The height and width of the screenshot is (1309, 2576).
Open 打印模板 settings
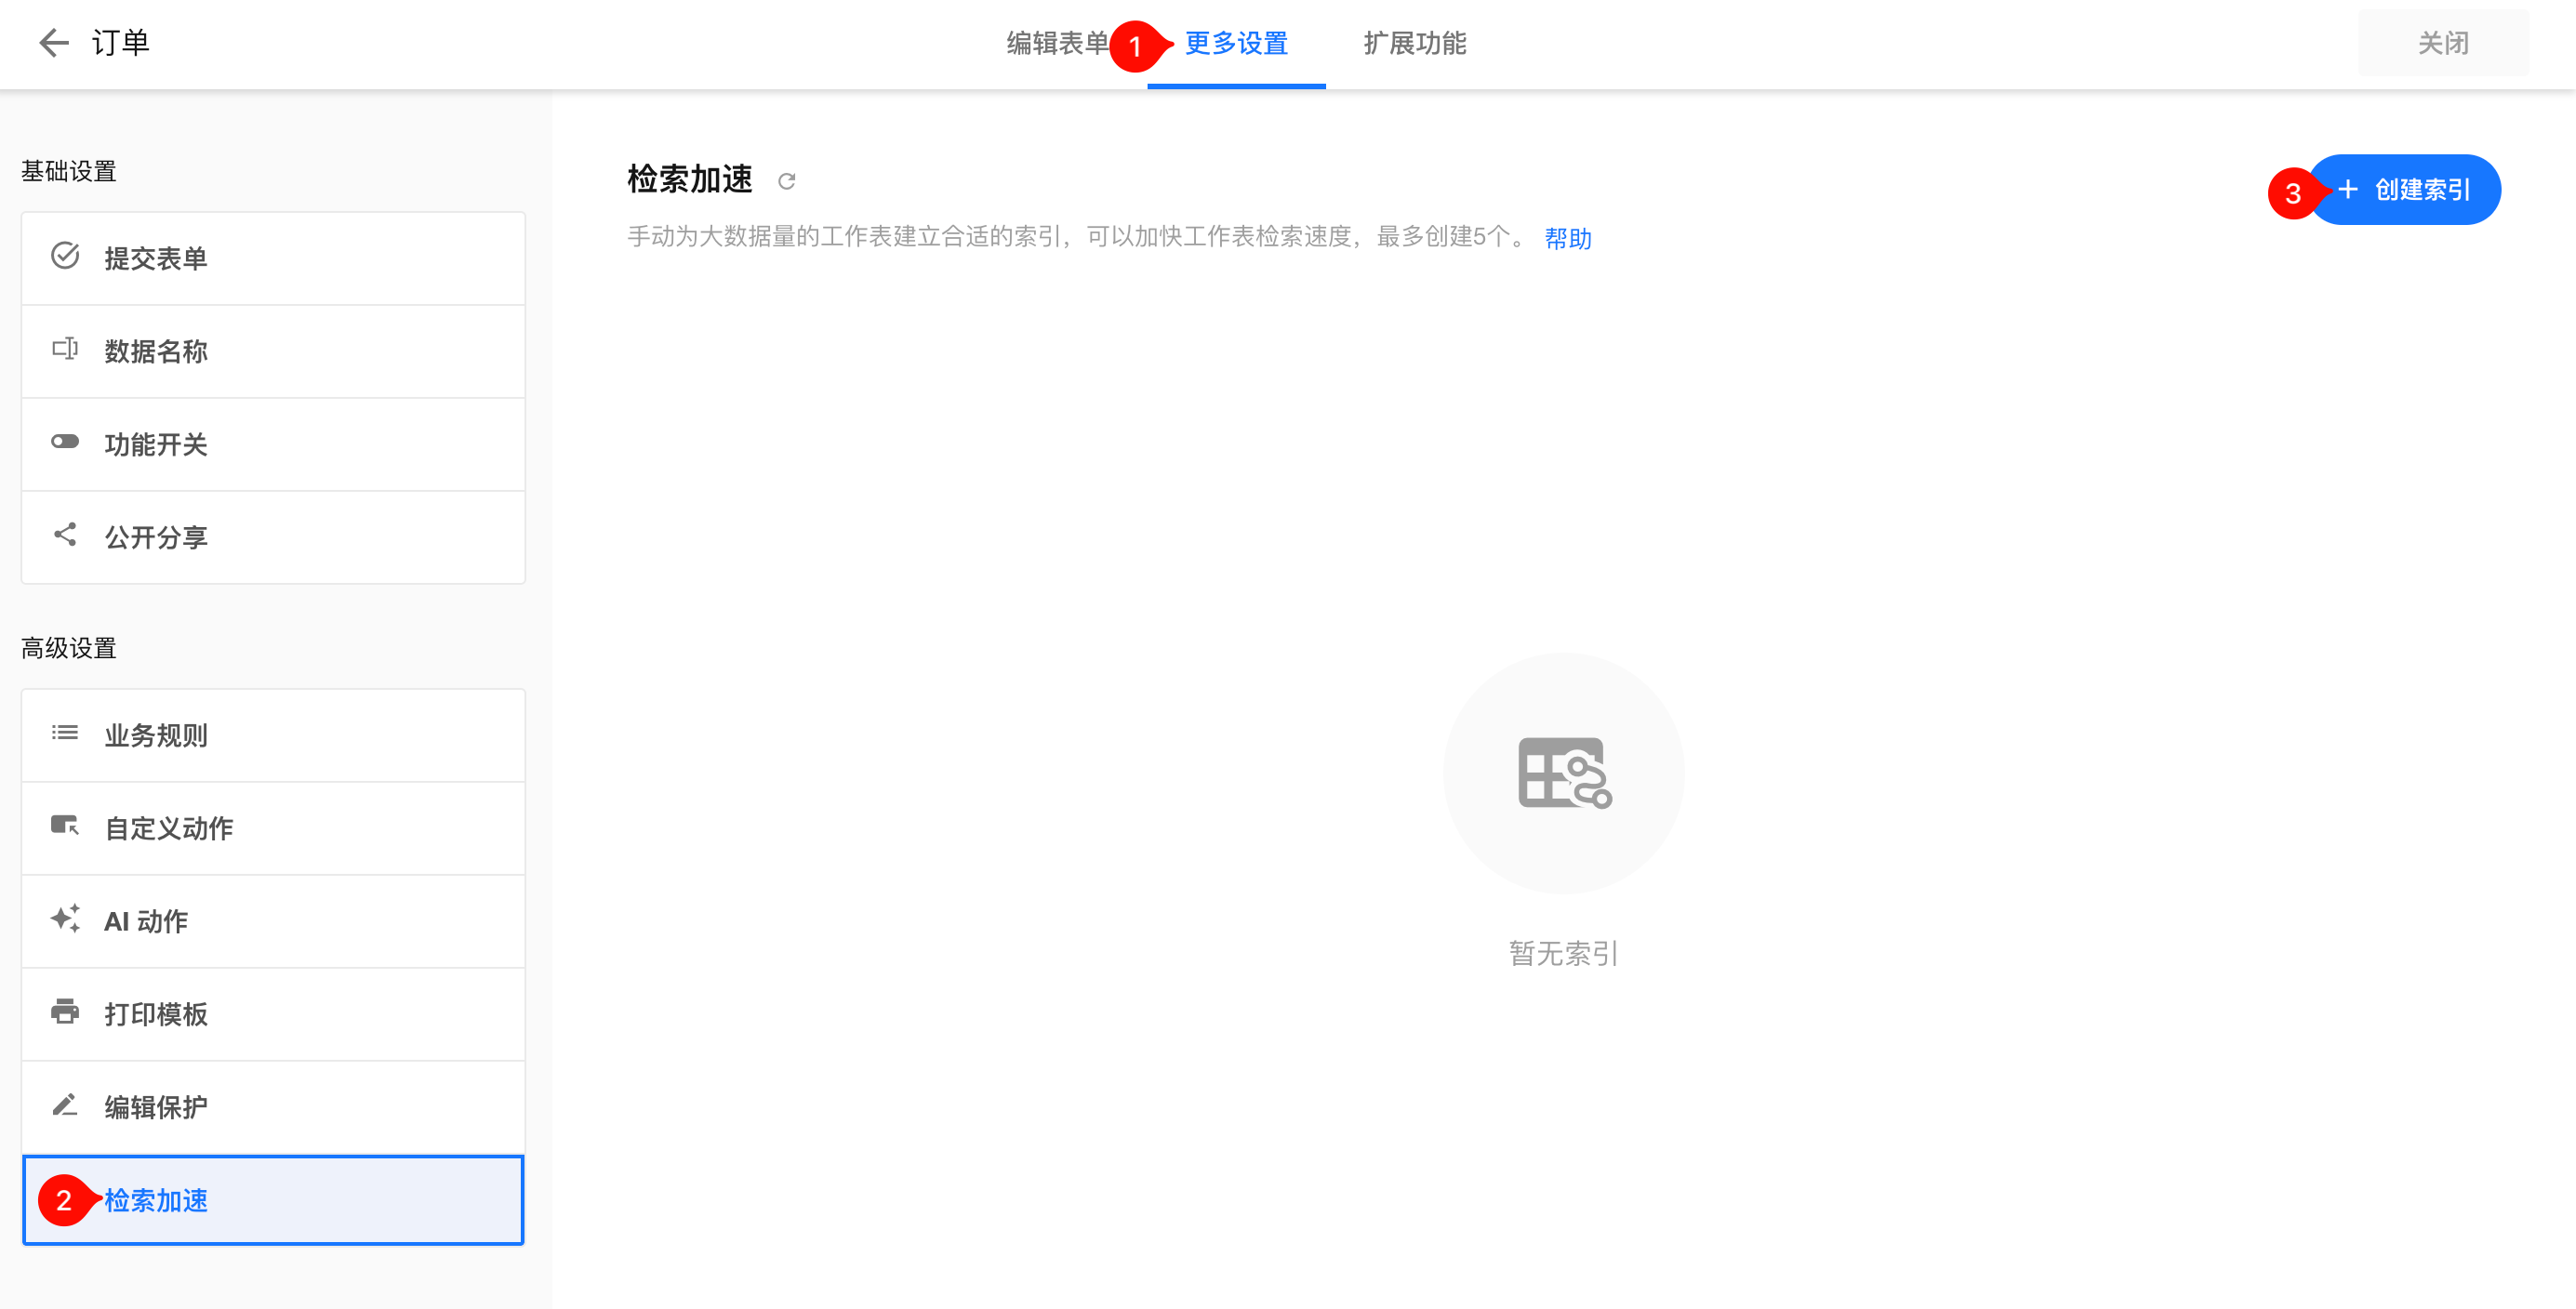click(273, 1014)
